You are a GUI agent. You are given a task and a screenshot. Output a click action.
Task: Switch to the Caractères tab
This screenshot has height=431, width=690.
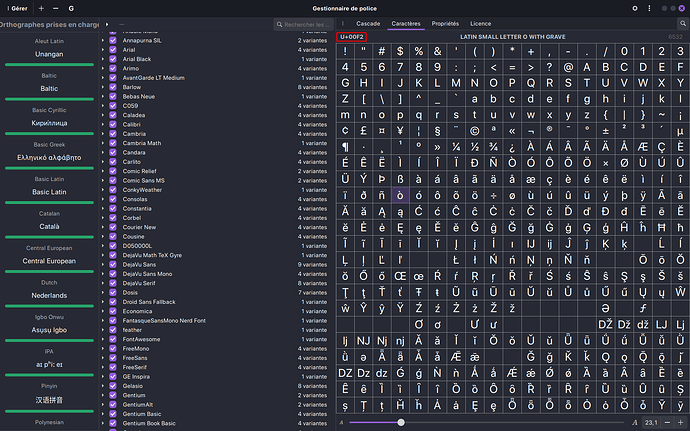tap(406, 24)
